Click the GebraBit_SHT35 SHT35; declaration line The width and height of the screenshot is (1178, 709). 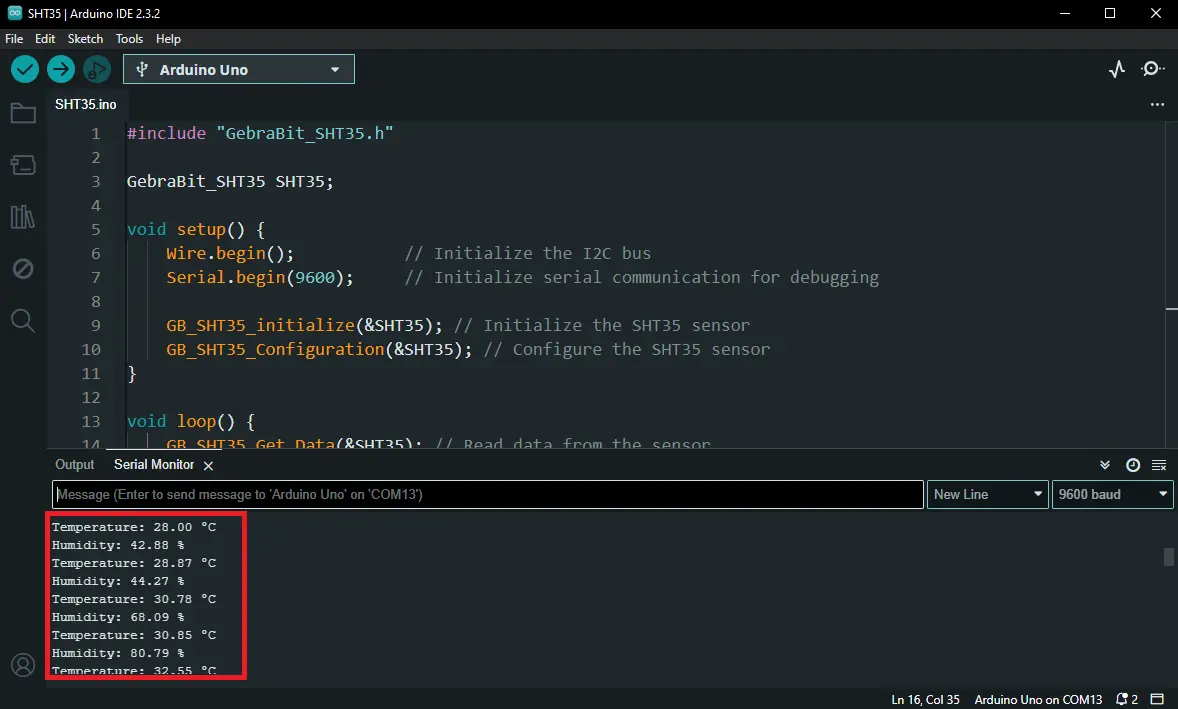pyautogui.click(x=230, y=181)
